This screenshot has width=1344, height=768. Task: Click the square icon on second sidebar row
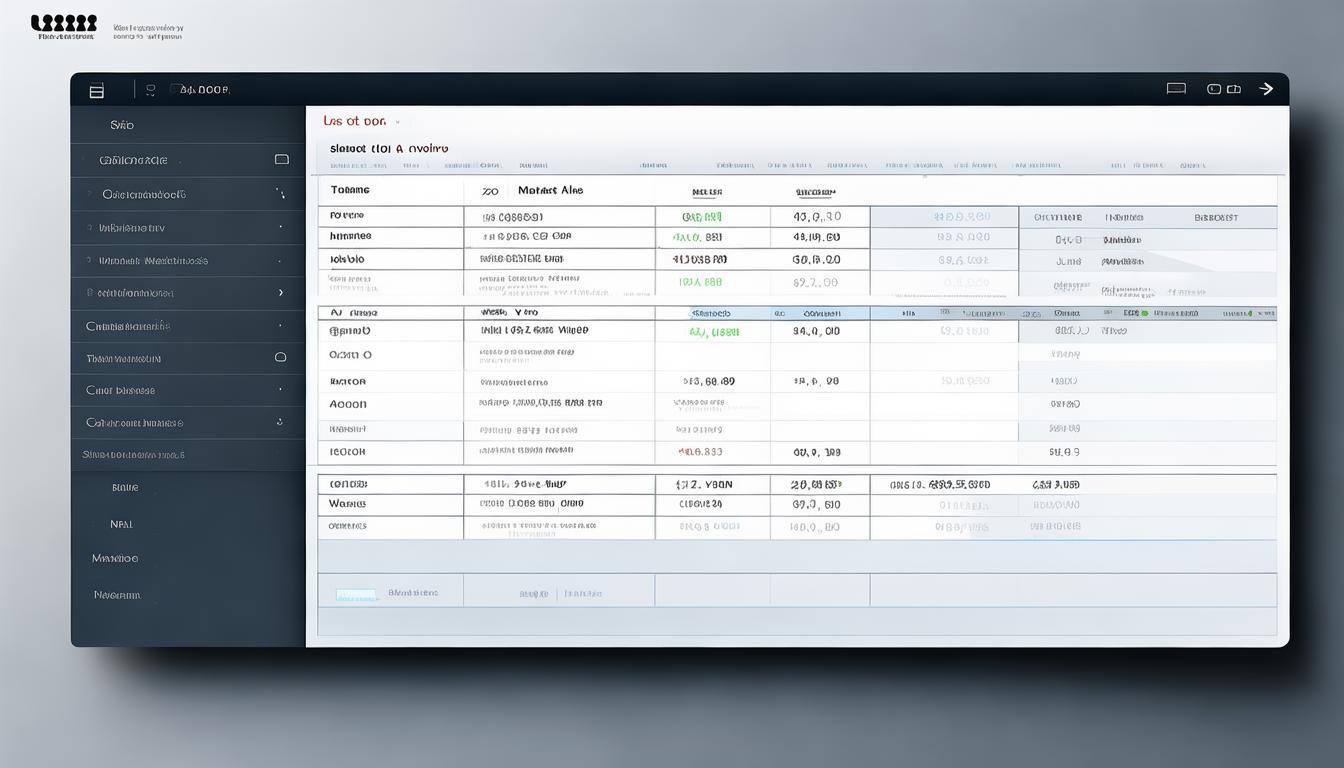[281, 159]
